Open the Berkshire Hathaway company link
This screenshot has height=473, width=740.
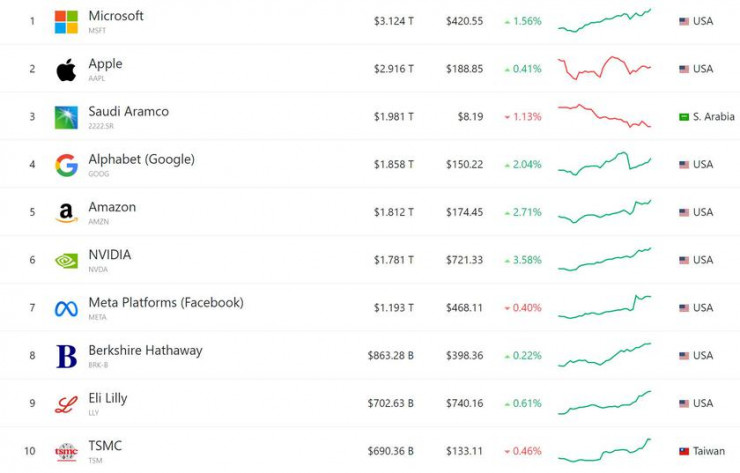click(x=145, y=350)
